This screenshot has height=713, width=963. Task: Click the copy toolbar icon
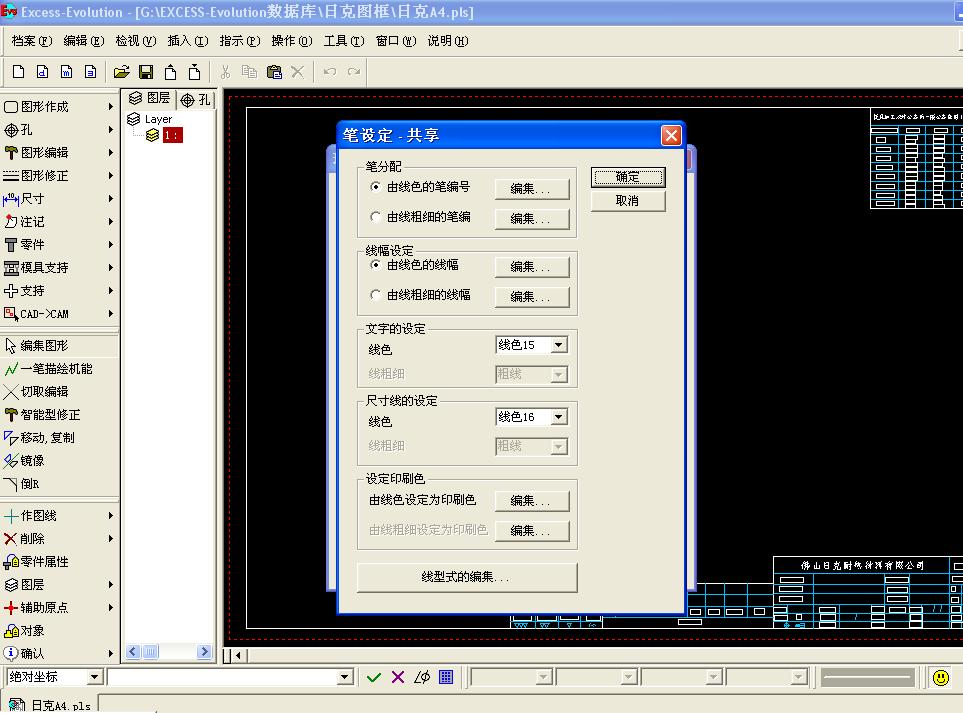coord(249,72)
